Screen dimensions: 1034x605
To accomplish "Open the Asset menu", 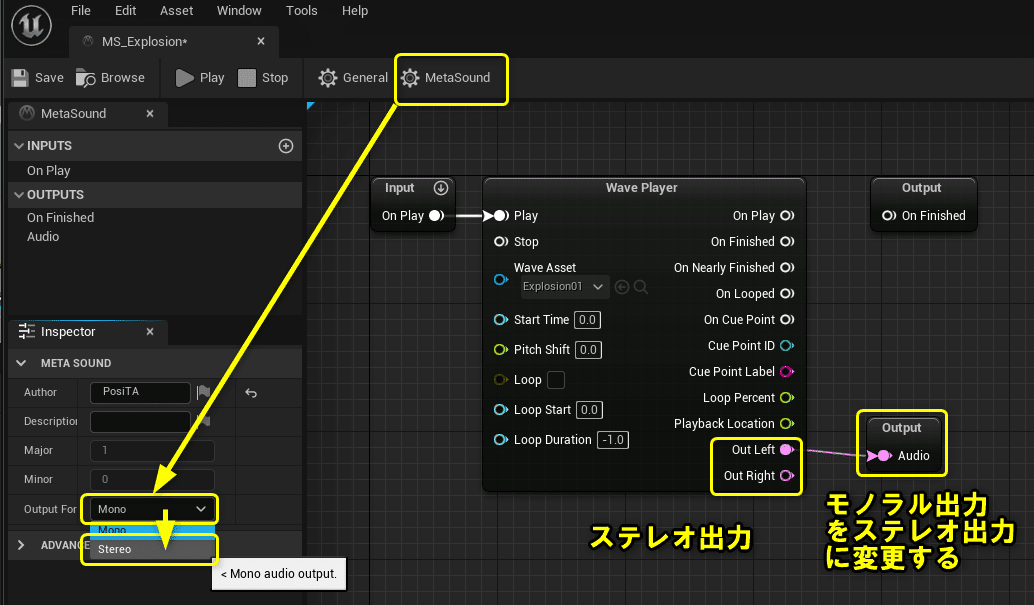I will click(176, 11).
